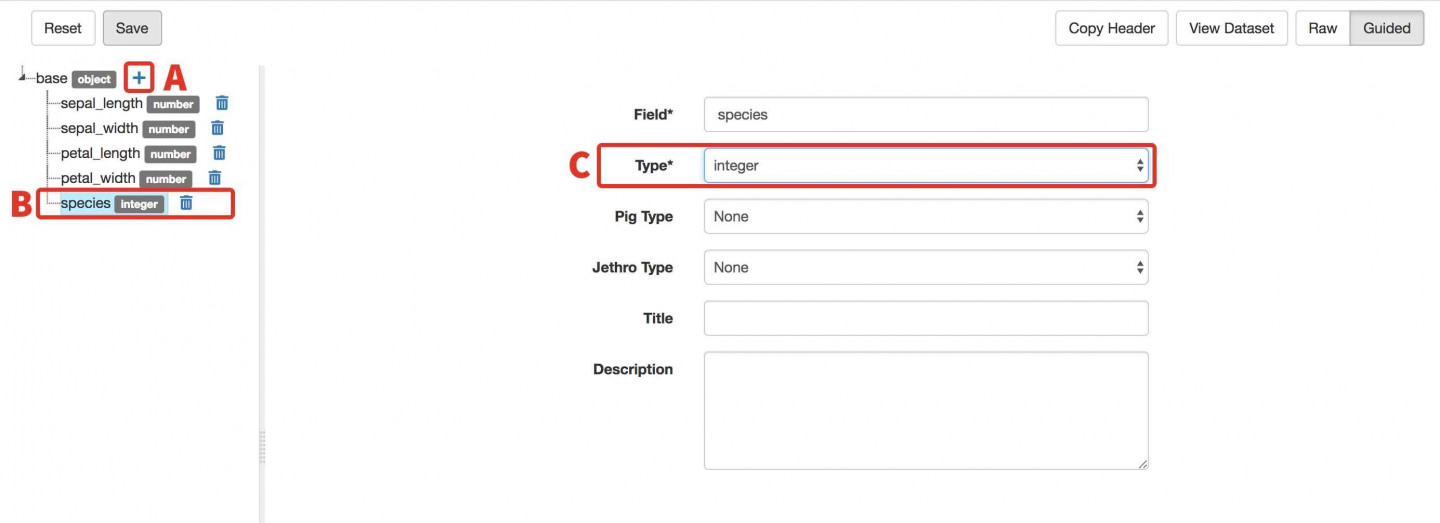The height and width of the screenshot is (523, 1440).
Task: Open the Type dropdown showing integer
Action: pyautogui.click(x=926, y=166)
